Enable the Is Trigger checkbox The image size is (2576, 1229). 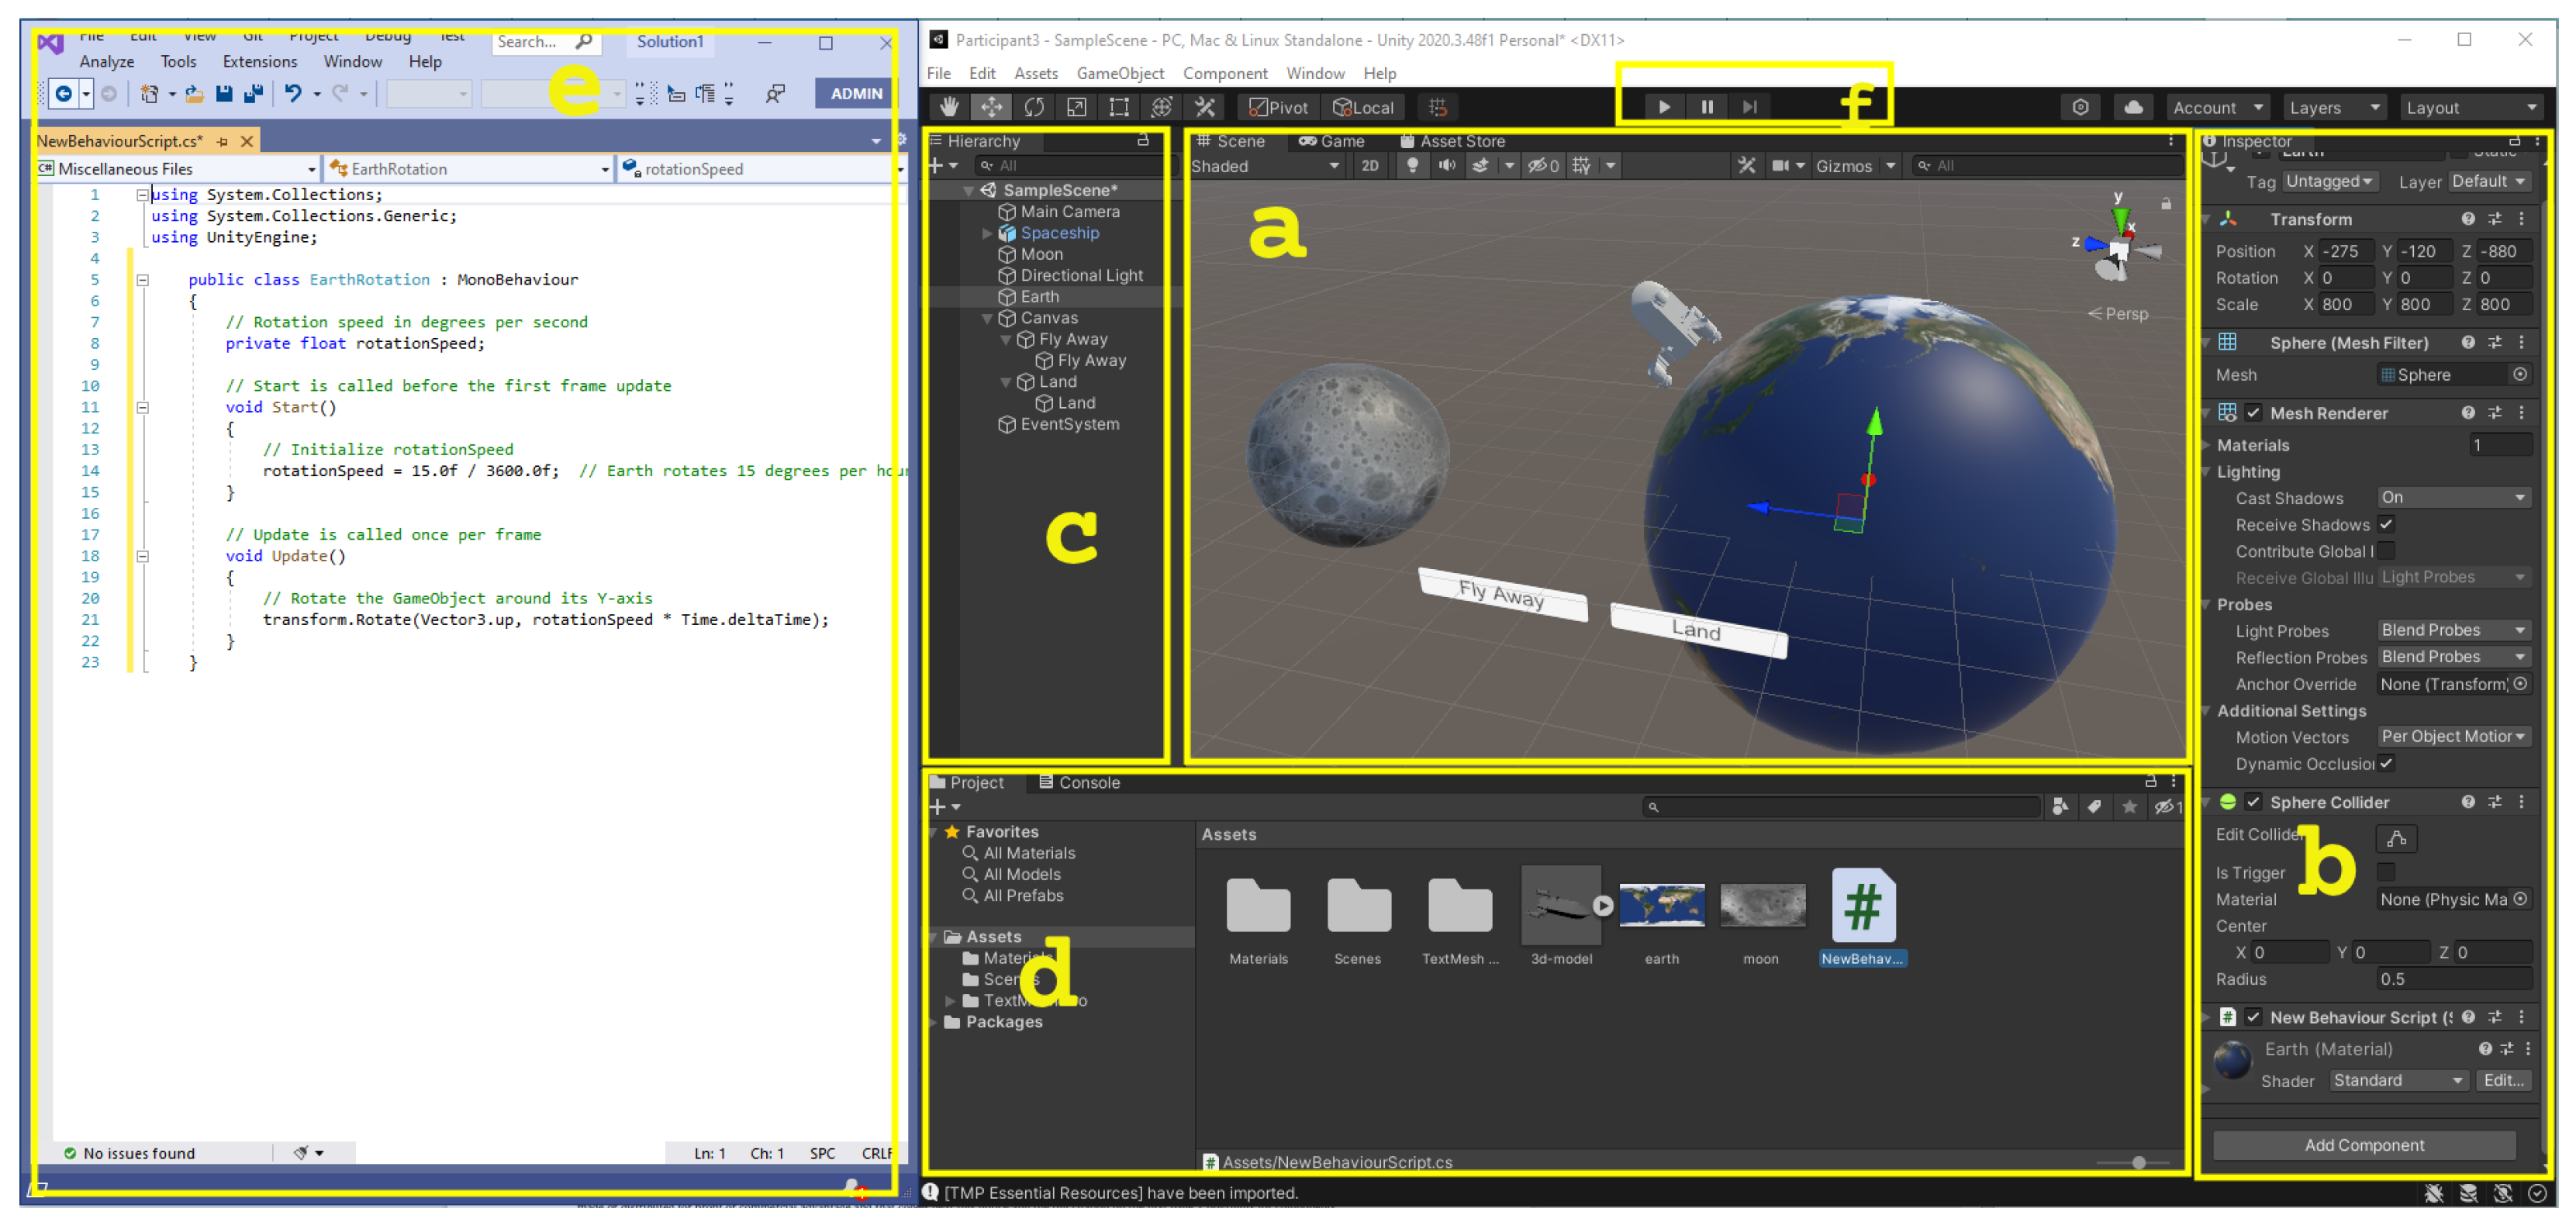(2385, 872)
